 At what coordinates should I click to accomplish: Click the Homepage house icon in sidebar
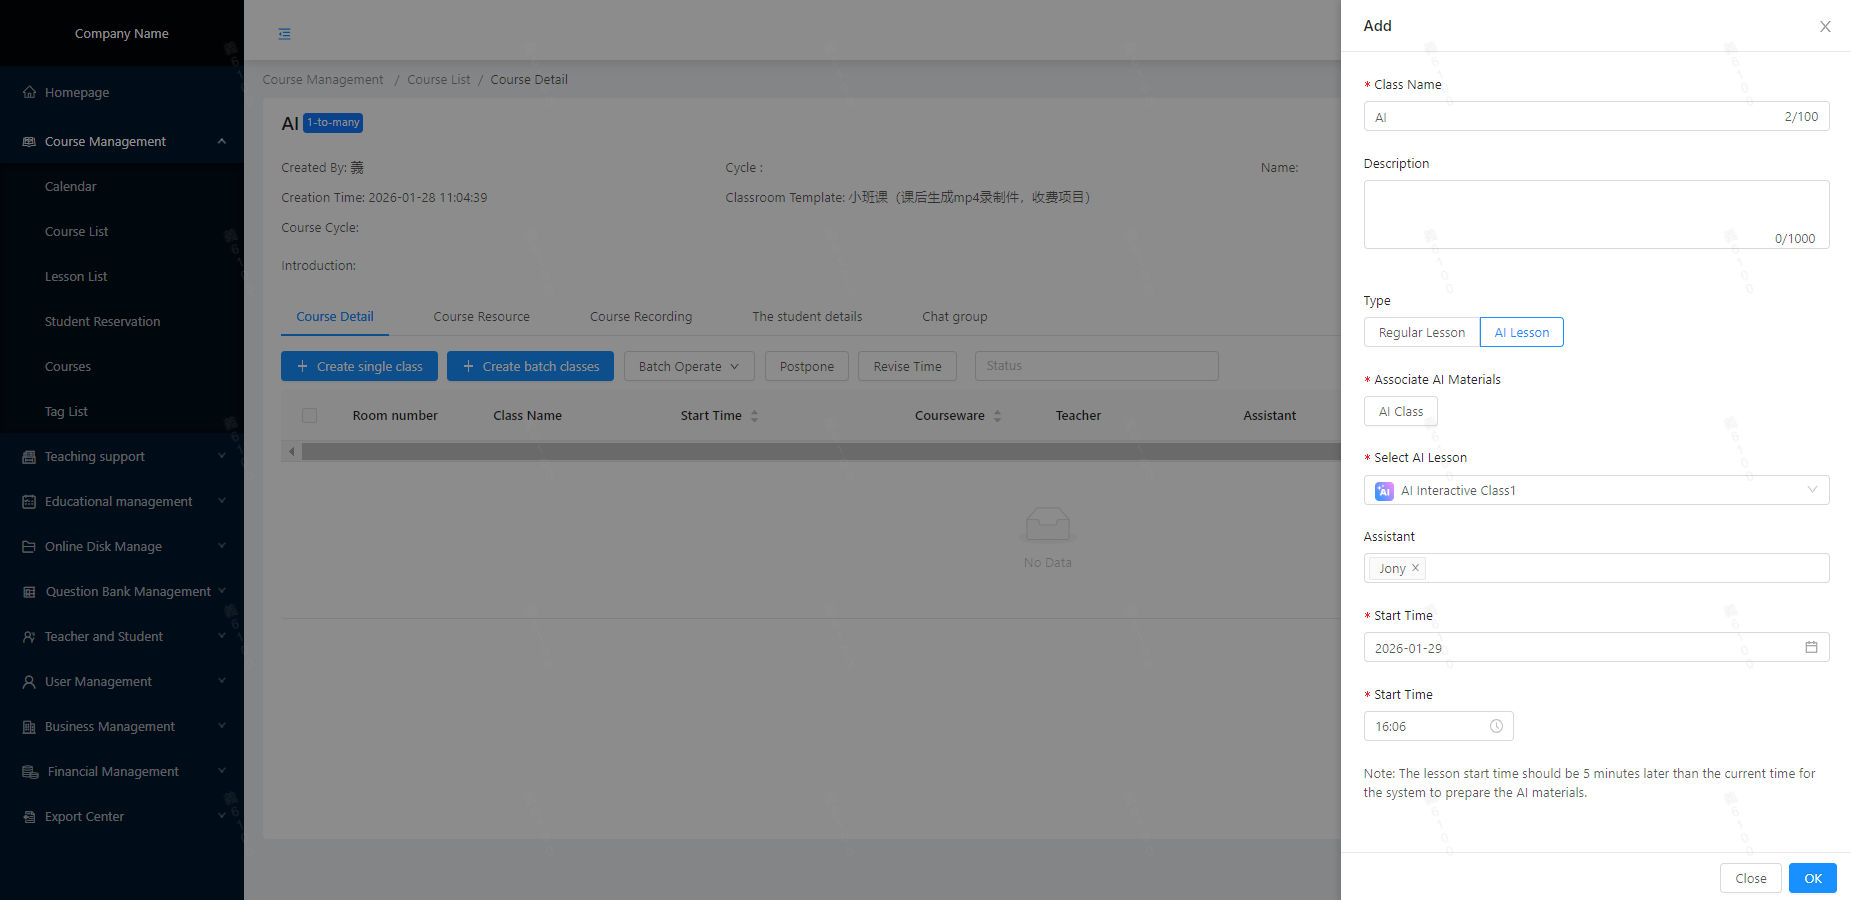click(29, 92)
